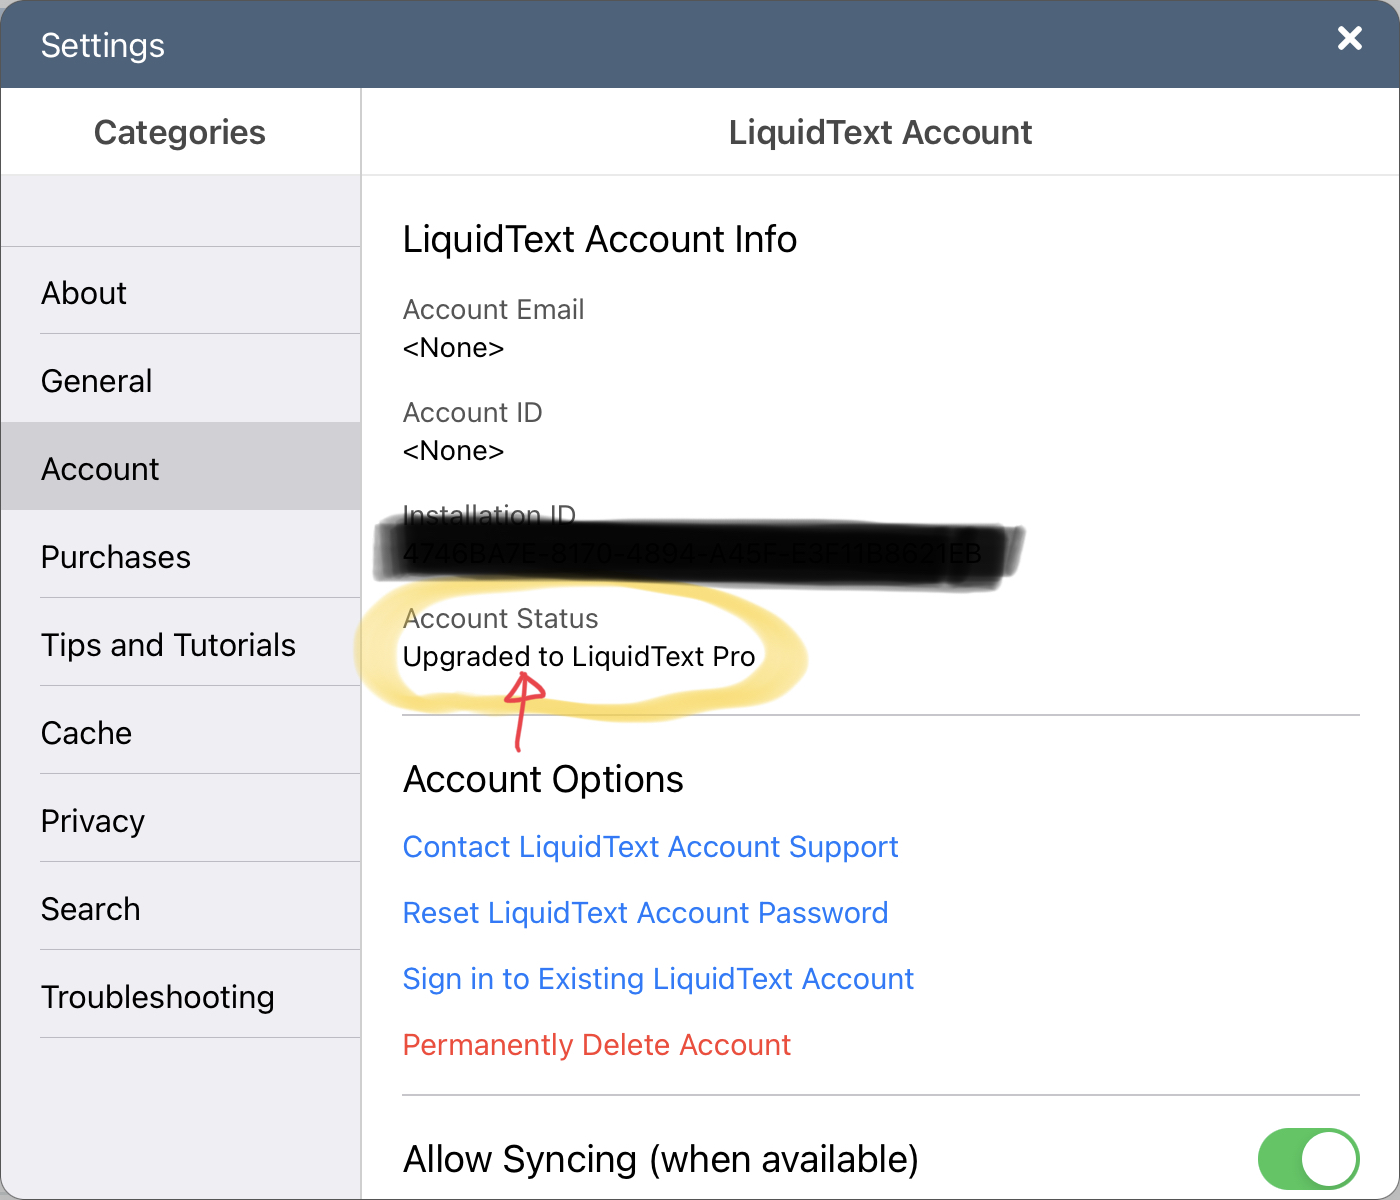Click Contact LiquidText Account Support link
Viewport: 1400px width, 1200px height.
[650, 847]
